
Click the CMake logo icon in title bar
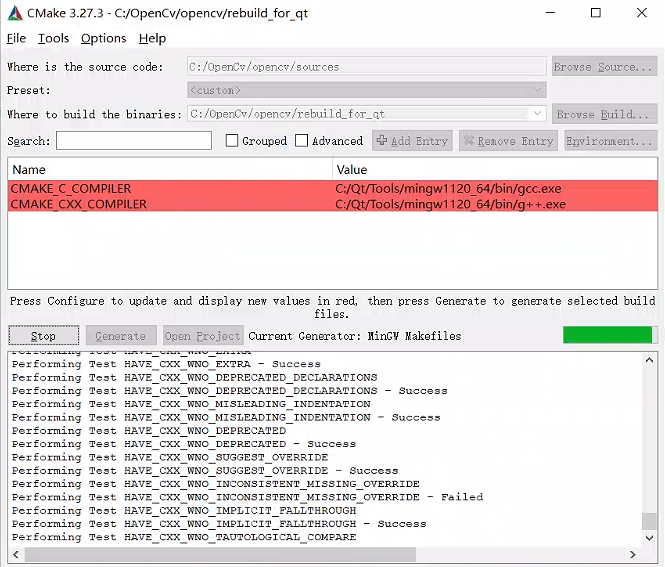(x=15, y=13)
